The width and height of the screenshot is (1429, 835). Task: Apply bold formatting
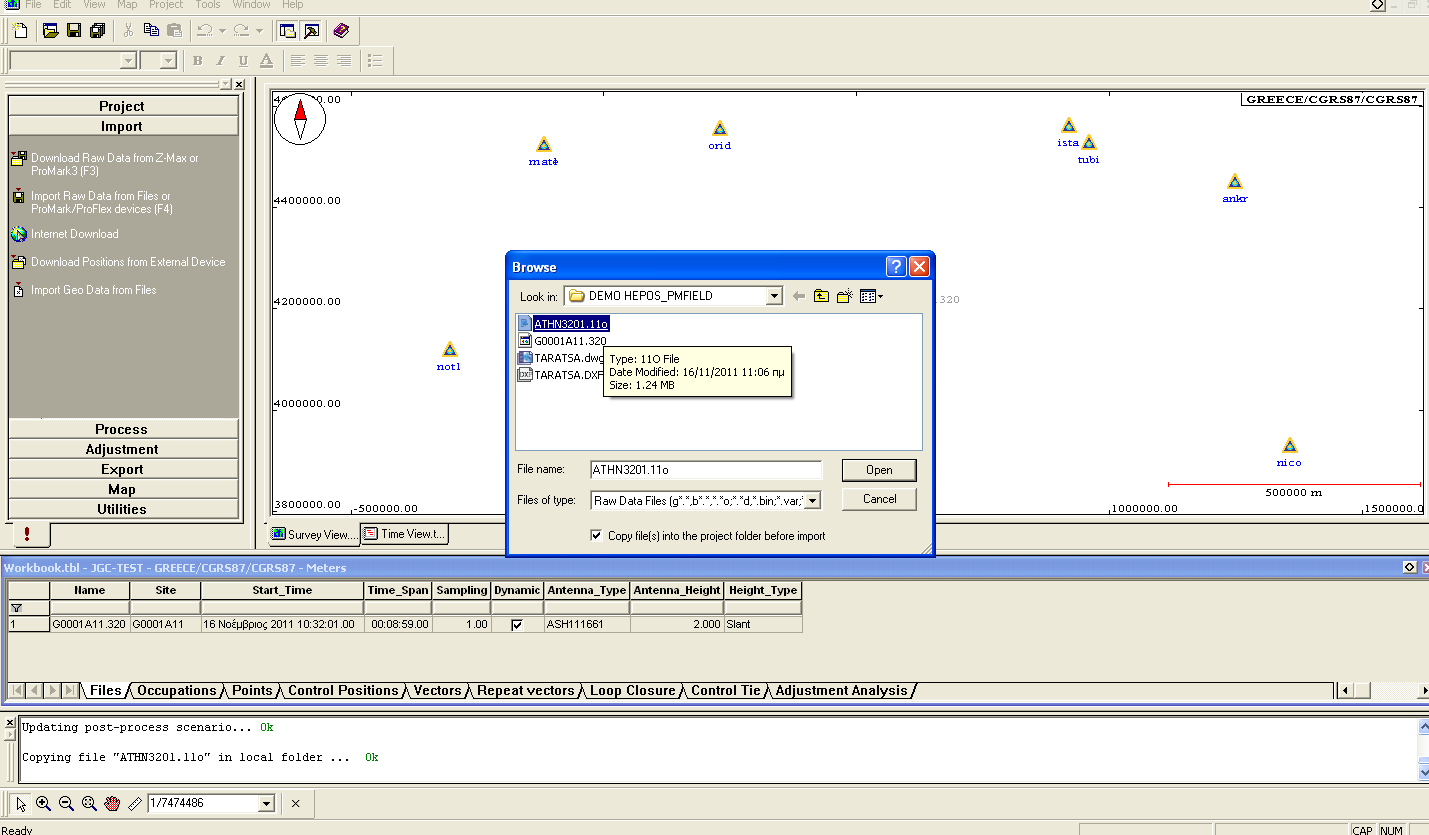click(x=197, y=61)
